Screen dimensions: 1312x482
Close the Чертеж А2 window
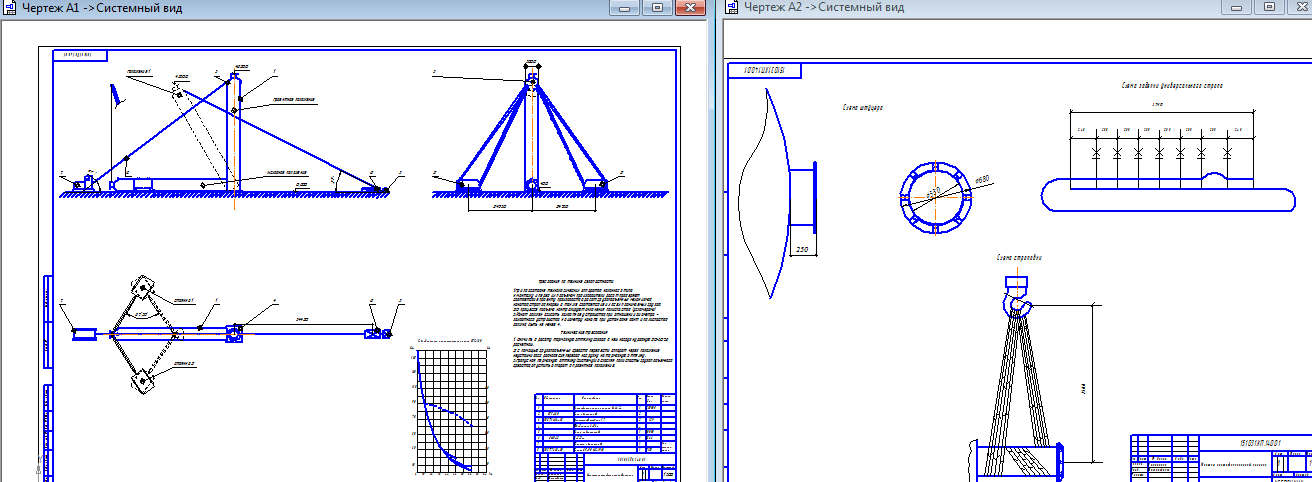pyautogui.click(x=1298, y=7)
